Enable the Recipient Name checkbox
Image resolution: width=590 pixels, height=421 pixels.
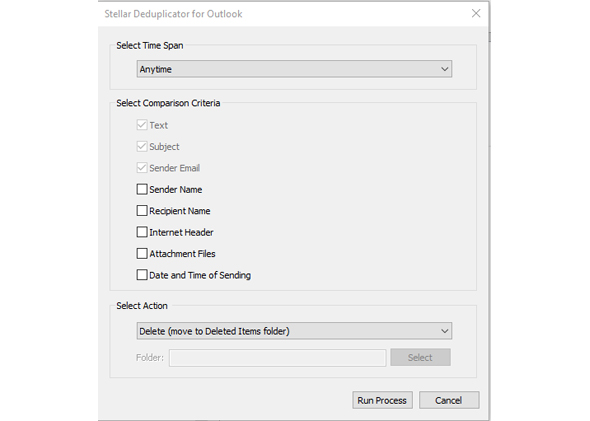142,211
